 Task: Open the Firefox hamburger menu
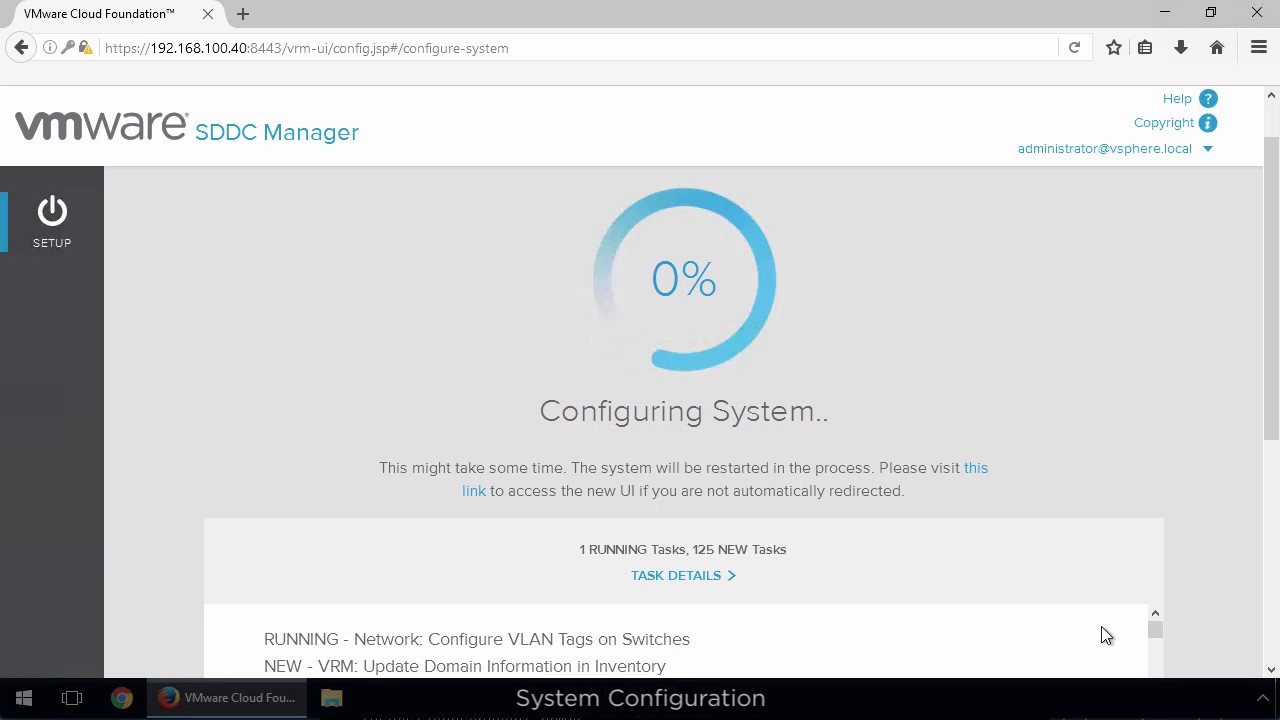click(x=1259, y=48)
